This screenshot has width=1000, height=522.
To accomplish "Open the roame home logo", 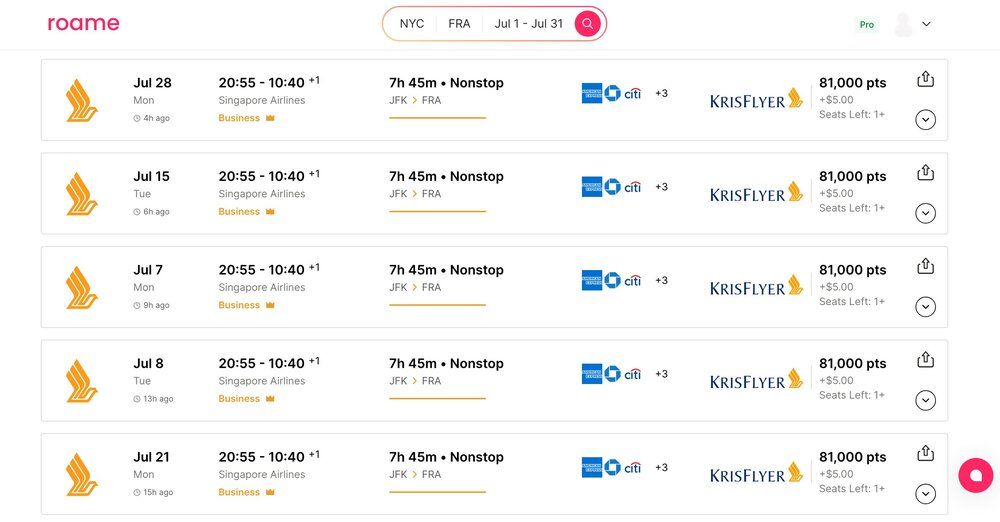I will coord(83,24).
